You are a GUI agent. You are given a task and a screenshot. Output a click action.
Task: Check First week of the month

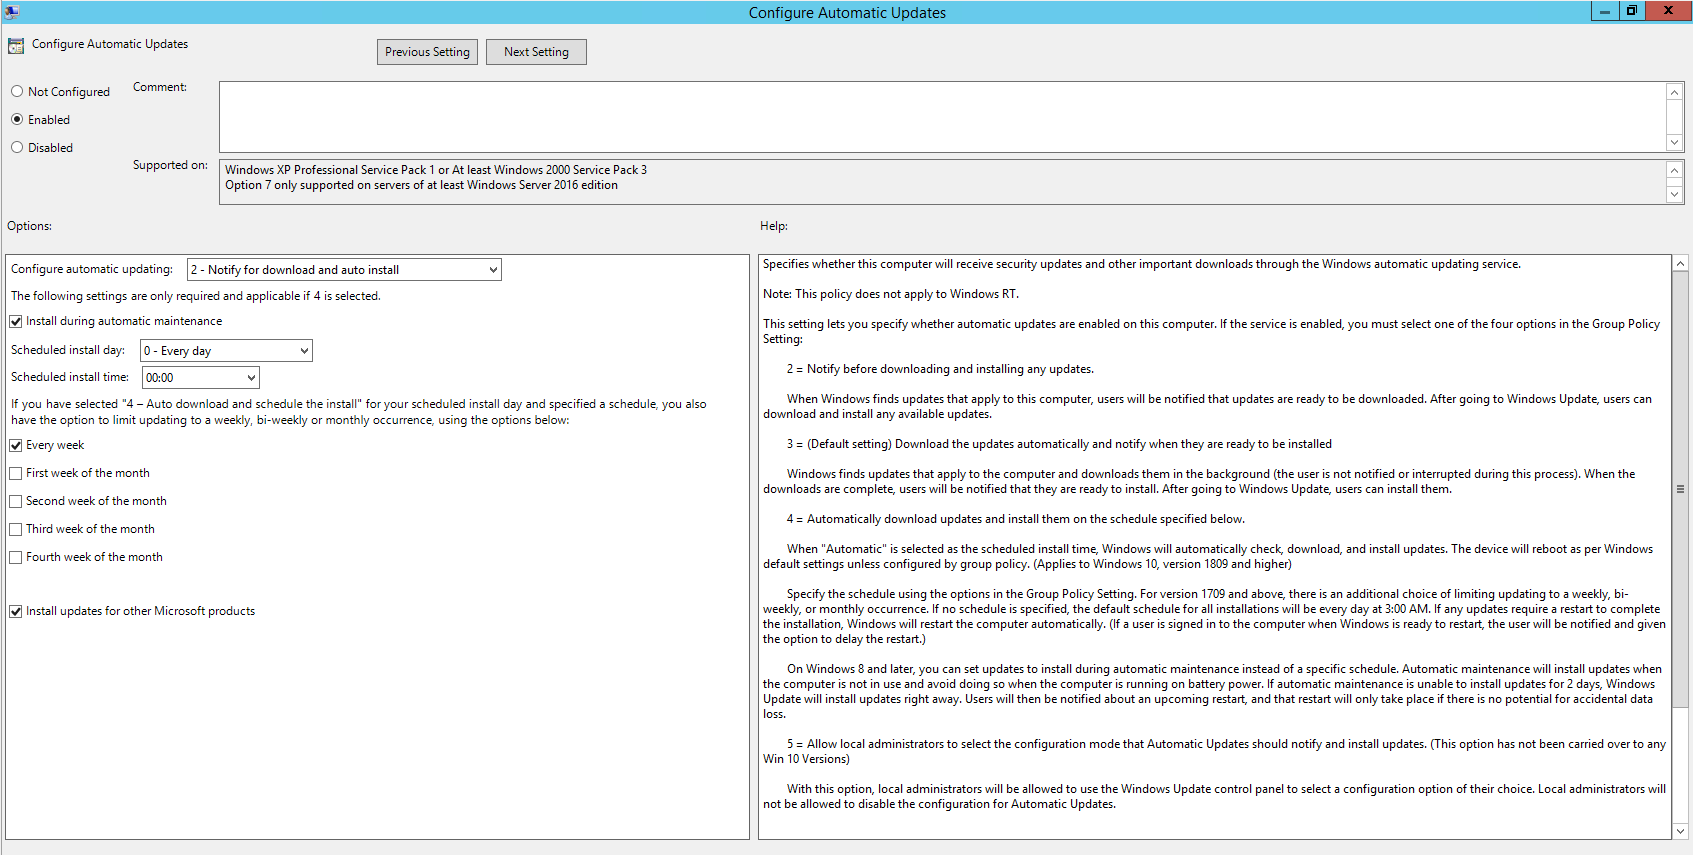pyautogui.click(x=16, y=474)
